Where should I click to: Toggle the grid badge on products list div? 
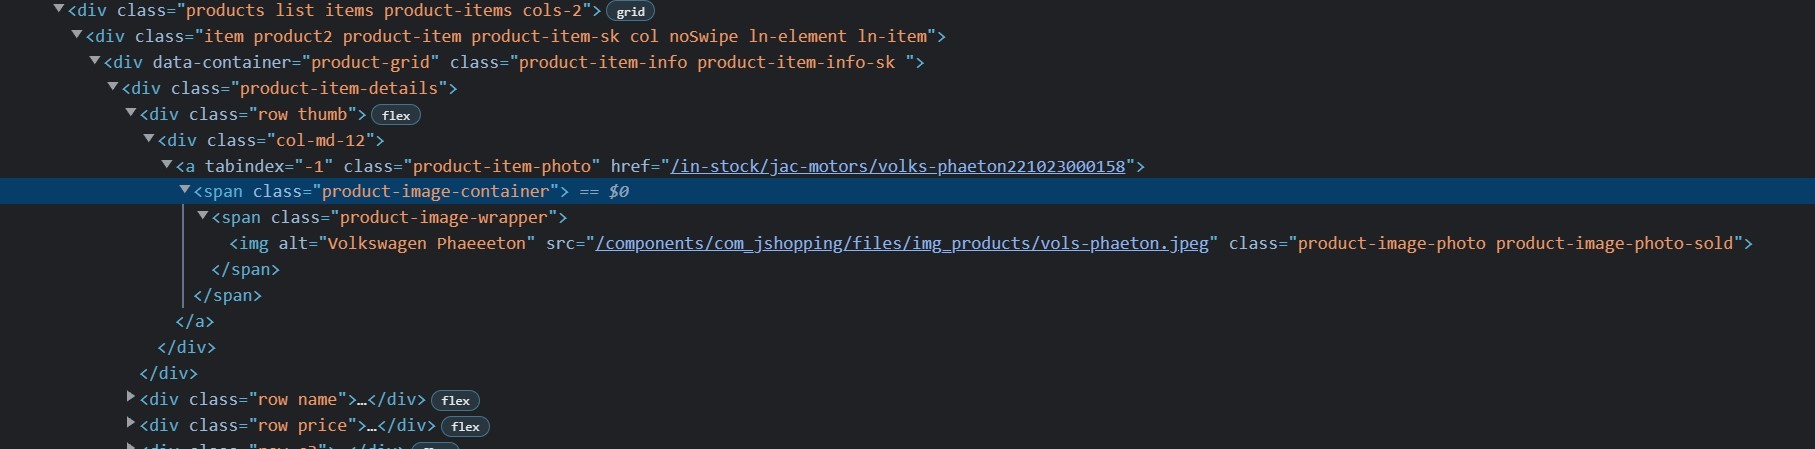pyautogui.click(x=630, y=12)
